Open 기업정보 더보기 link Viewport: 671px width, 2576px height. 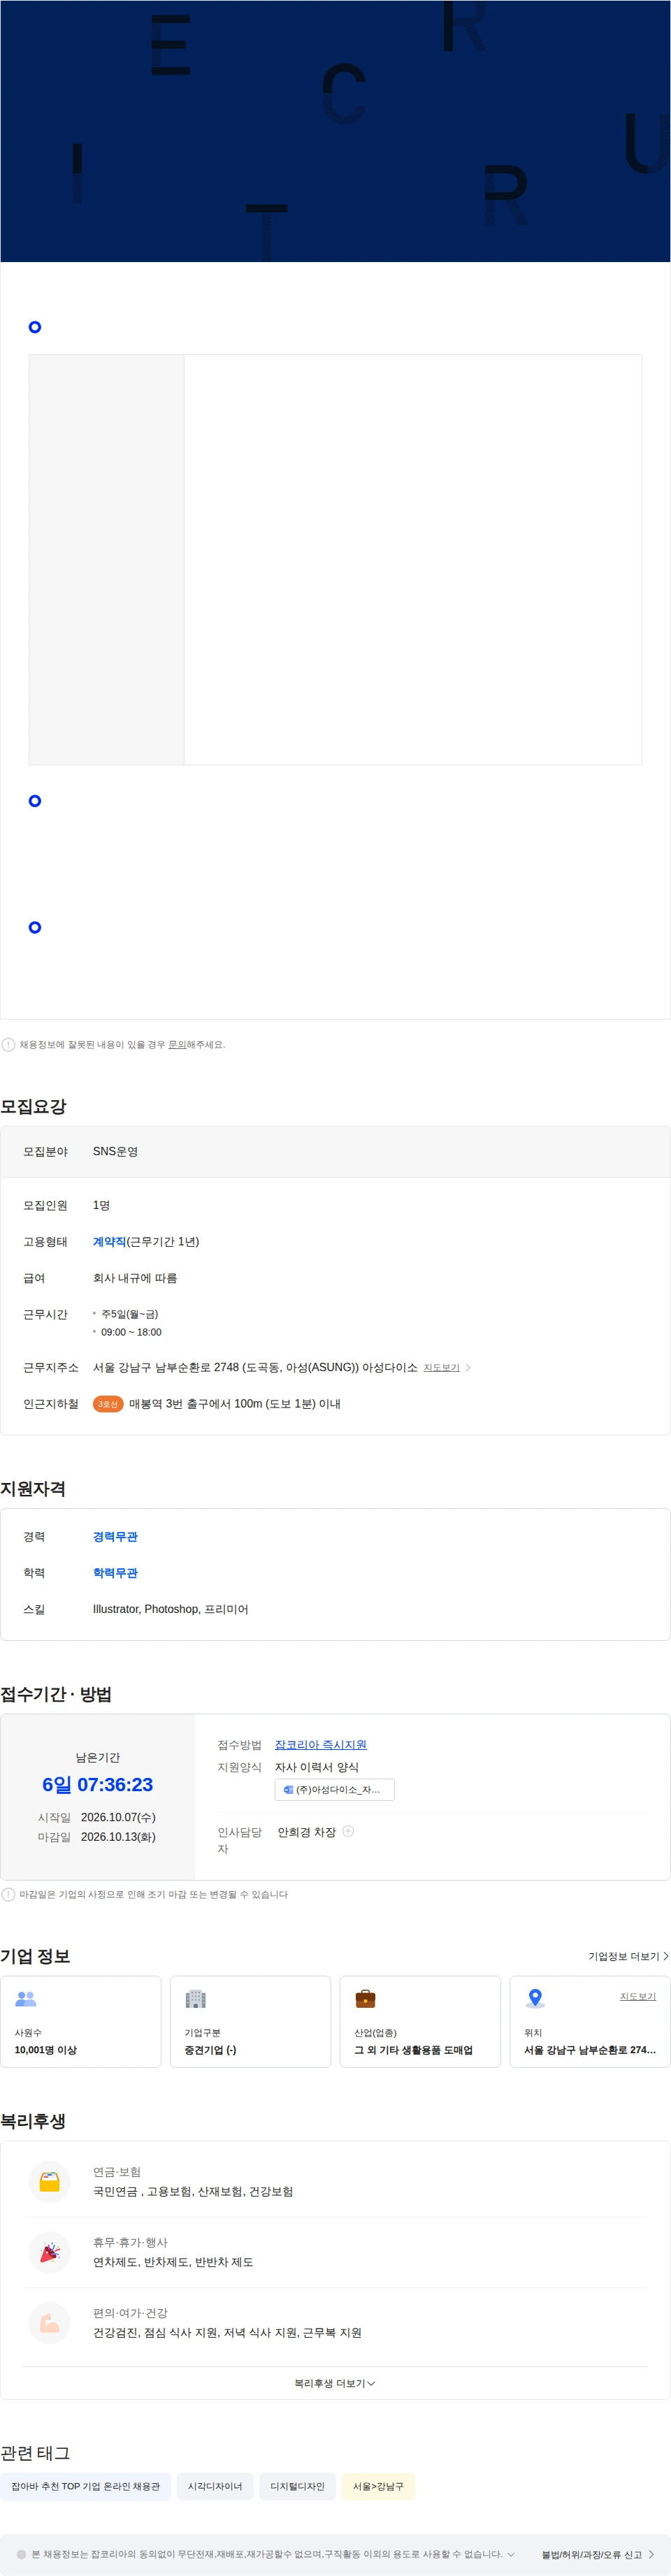628,1956
